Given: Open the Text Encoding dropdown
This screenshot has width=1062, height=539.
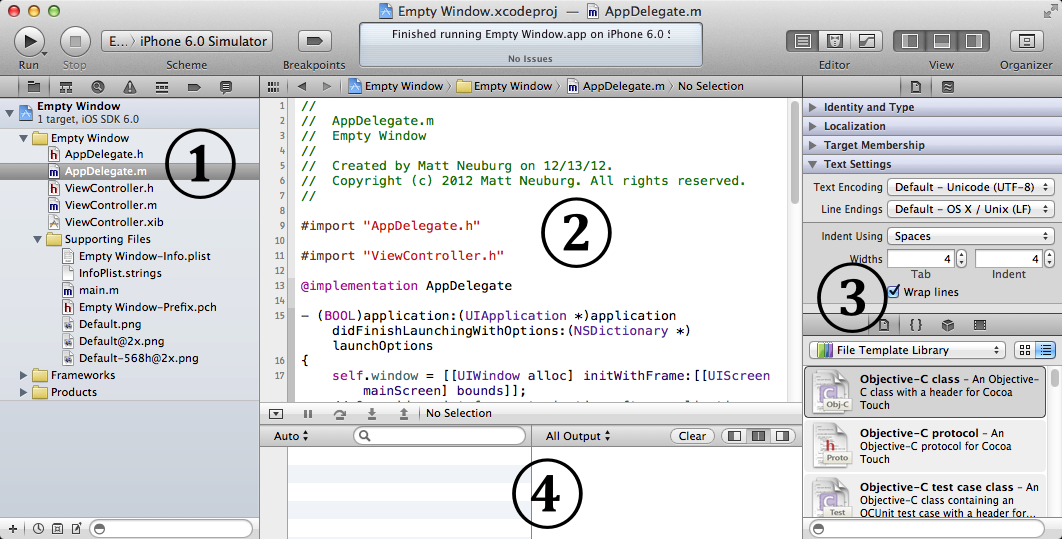Looking at the screenshot, I should [971, 187].
